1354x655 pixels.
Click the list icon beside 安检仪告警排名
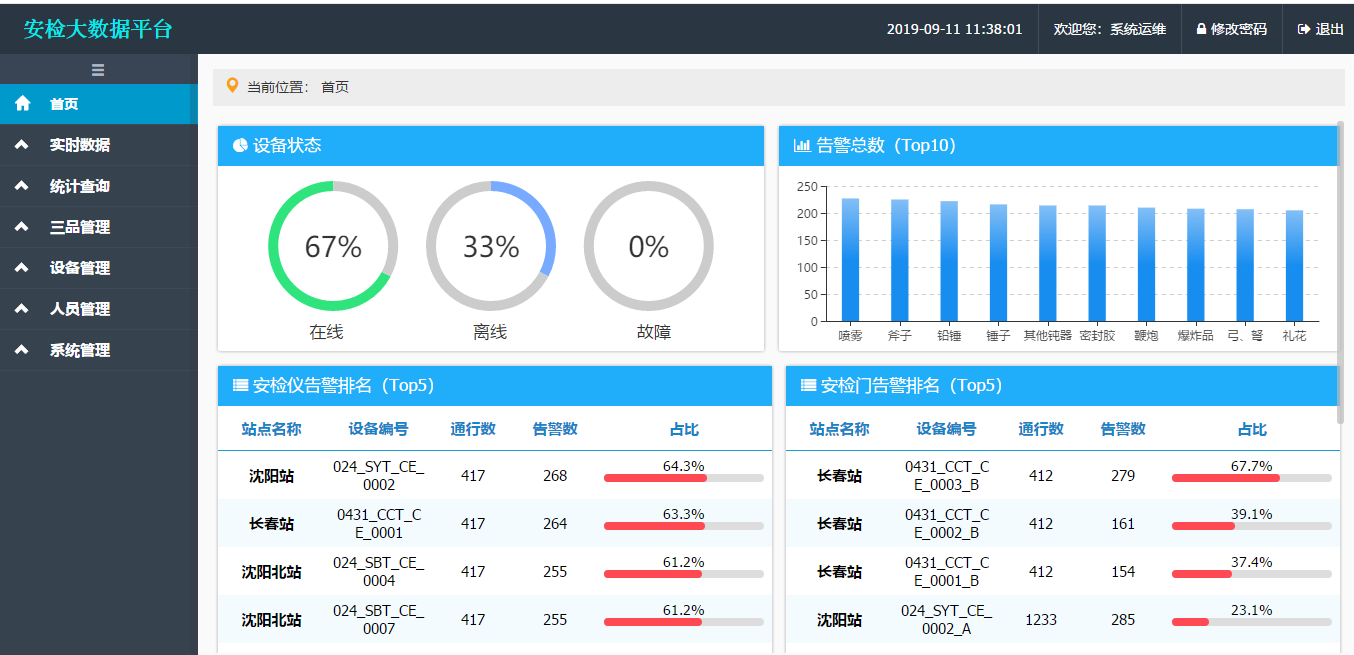tap(240, 386)
